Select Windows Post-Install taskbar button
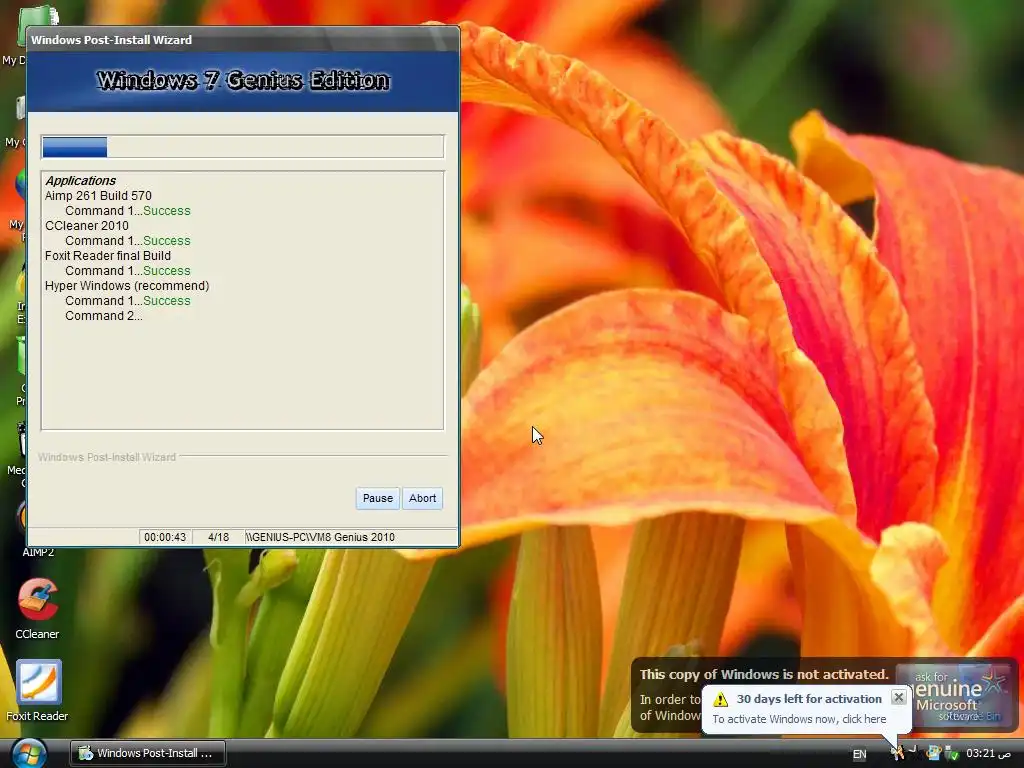 tap(148, 753)
